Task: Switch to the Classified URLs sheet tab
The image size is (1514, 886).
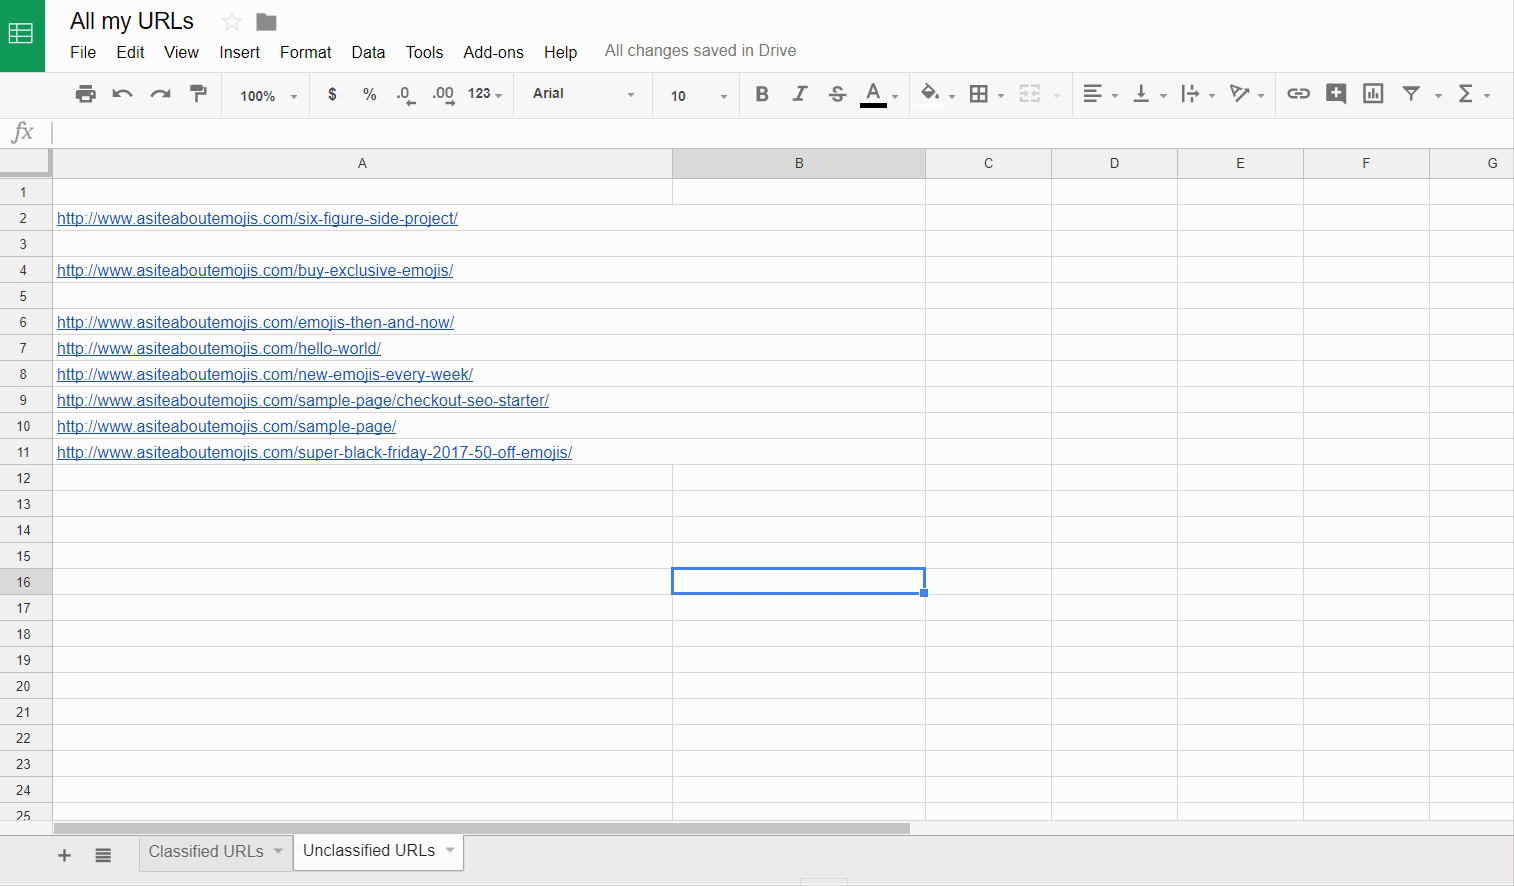Action: (x=206, y=852)
